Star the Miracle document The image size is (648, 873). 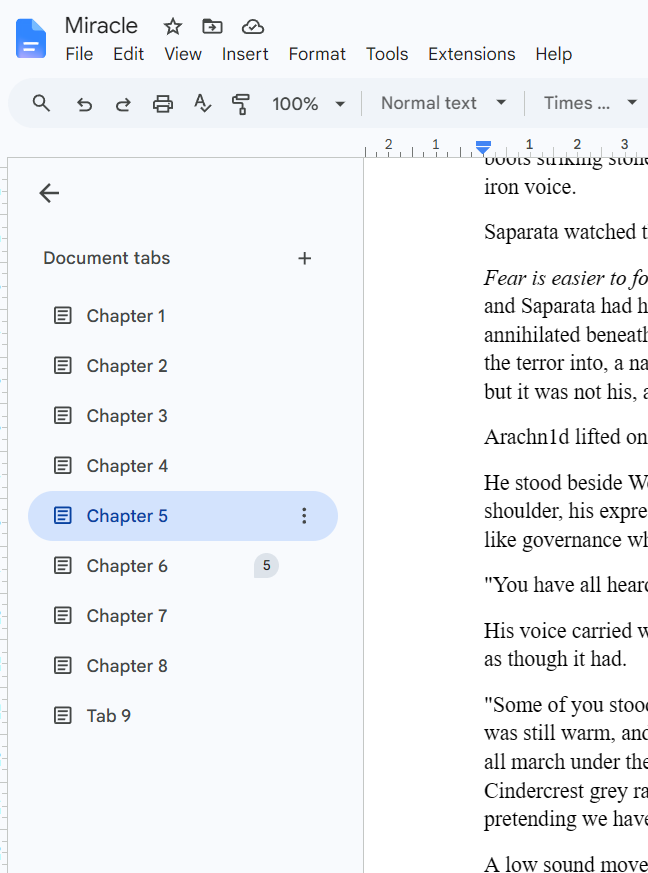coord(173,26)
